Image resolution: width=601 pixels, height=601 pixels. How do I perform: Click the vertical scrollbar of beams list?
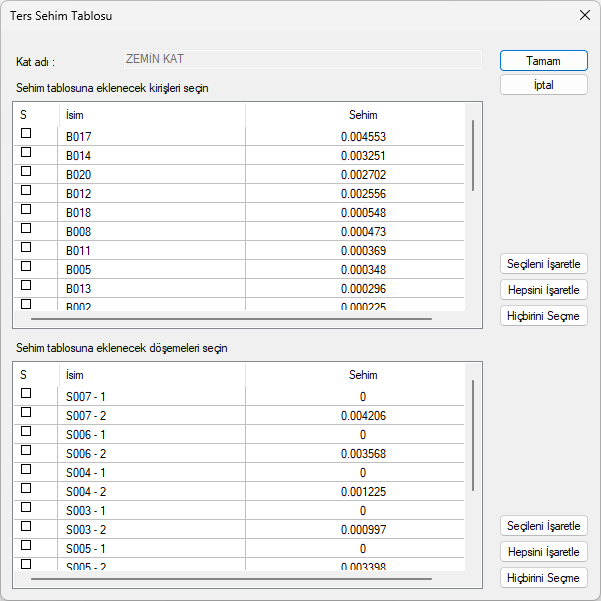[x=473, y=155]
